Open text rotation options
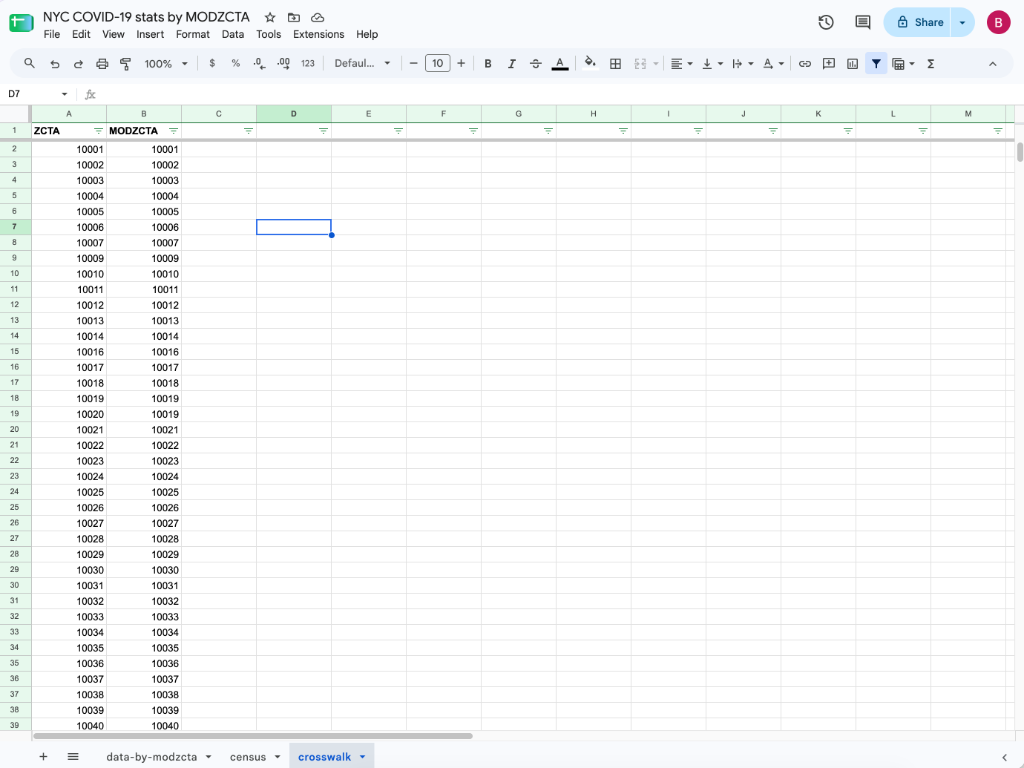This screenshot has height=768, width=1024. [773, 63]
